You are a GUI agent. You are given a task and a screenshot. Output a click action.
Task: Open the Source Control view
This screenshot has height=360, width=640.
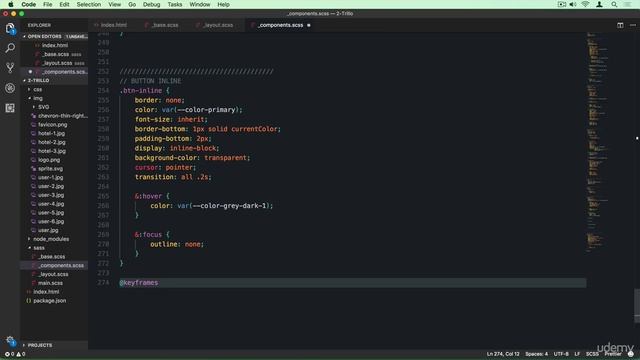click(10, 67)
